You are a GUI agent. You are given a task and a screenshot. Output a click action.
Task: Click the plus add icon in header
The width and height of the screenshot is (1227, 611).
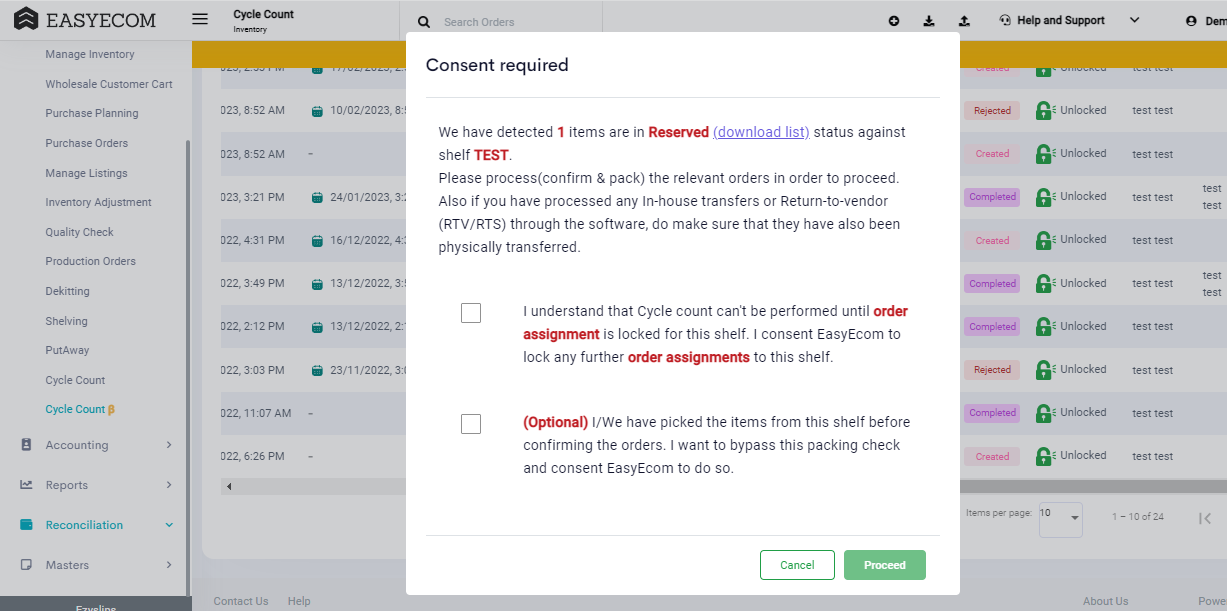click(x=894, y=21)
